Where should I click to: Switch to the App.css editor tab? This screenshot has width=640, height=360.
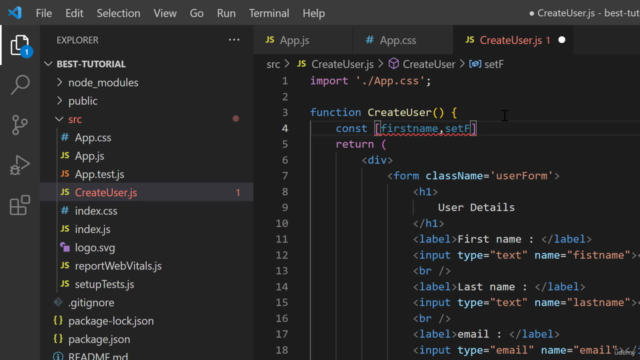tap(403, 40)
